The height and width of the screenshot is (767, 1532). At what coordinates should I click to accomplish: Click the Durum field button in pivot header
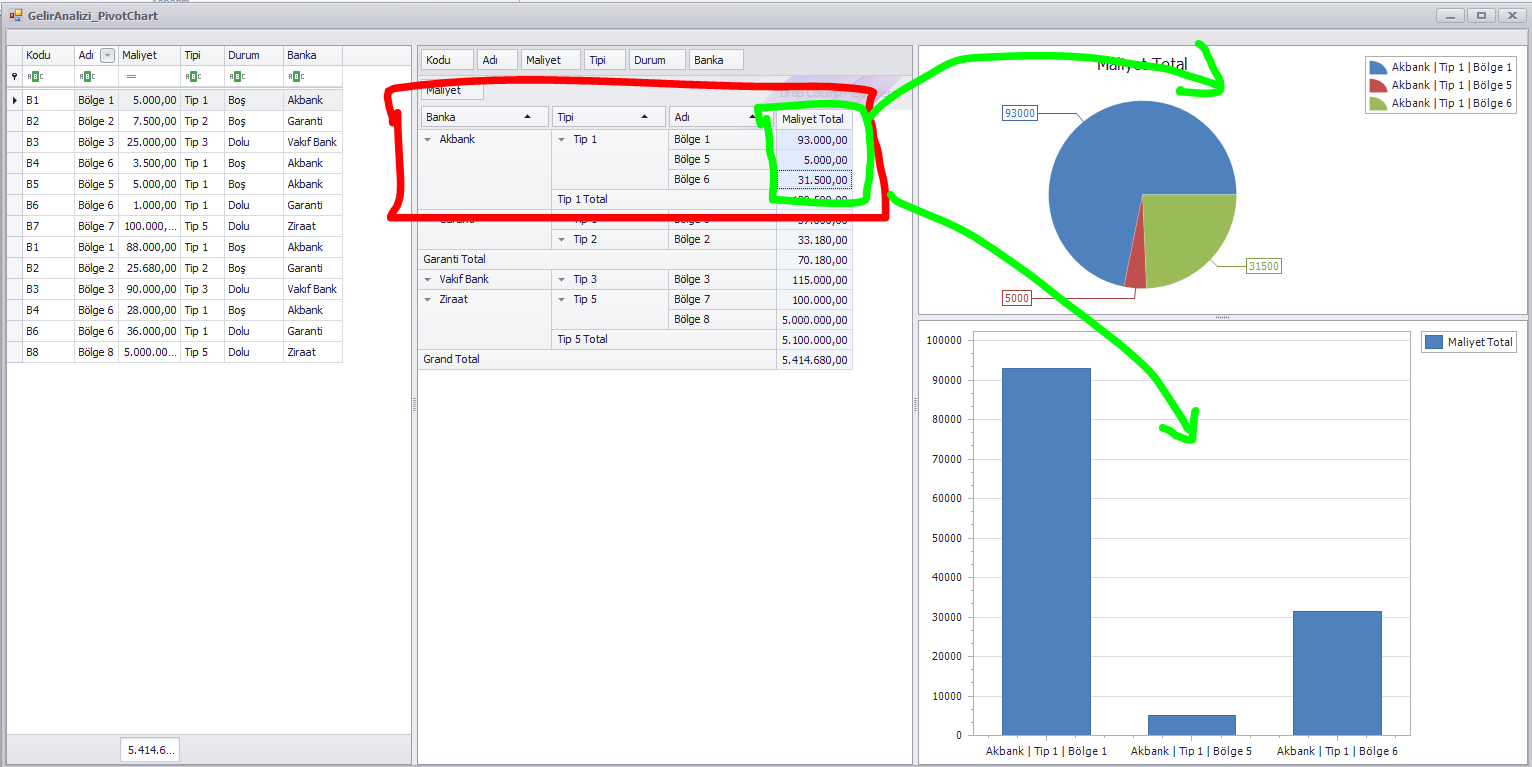[656, 59]
